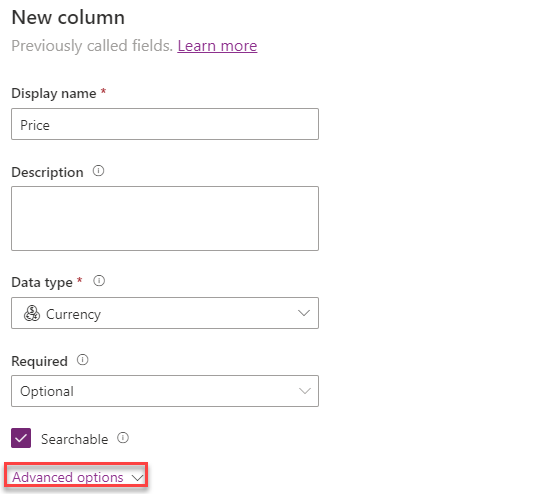Click the Description label text

tap(47, 172)
